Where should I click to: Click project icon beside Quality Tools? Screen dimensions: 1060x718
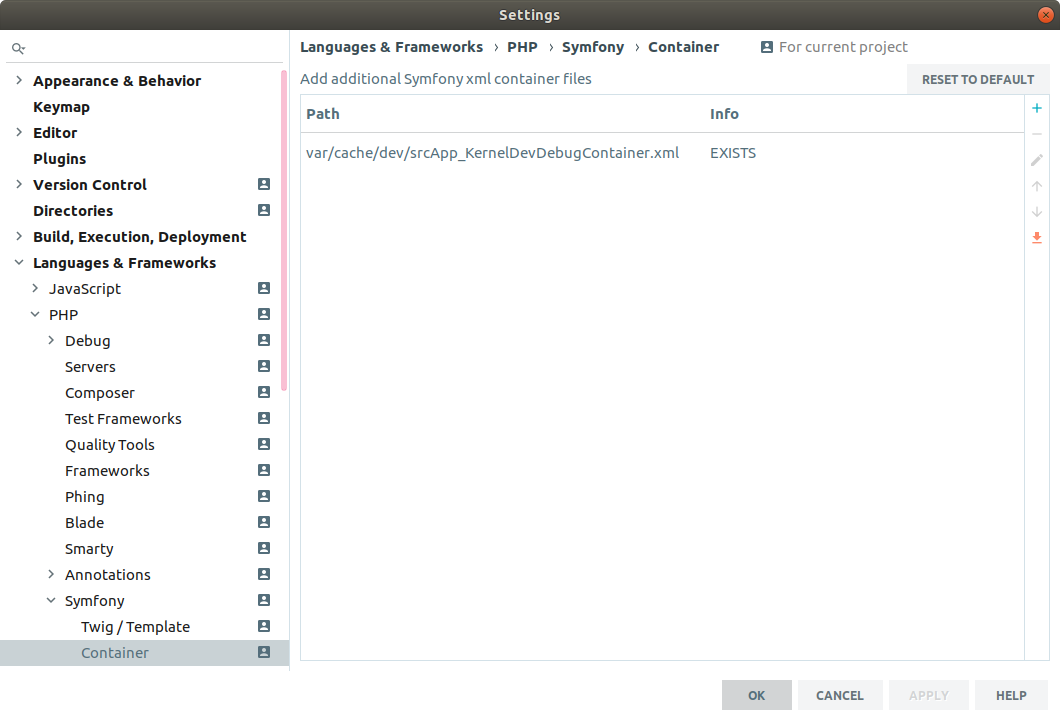coord(264,444)
